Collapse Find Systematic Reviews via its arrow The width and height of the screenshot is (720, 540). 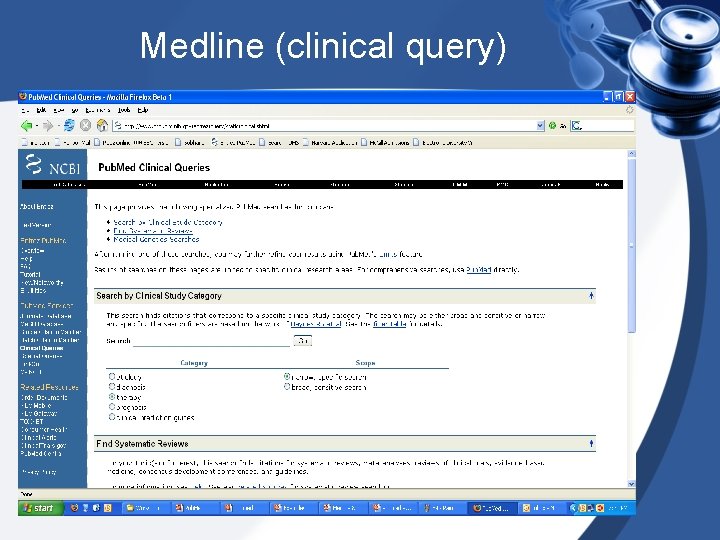tap(591, 444)
